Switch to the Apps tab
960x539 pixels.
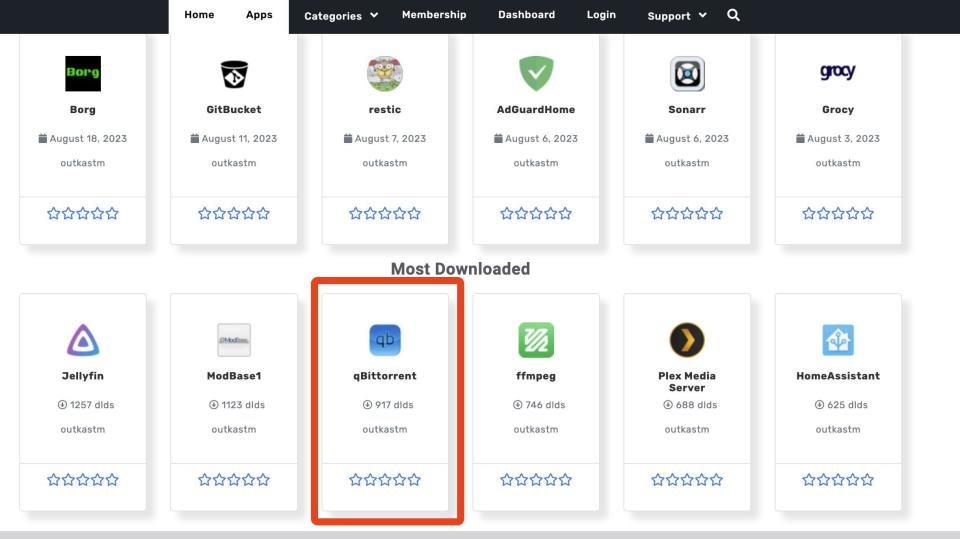(259, 15)
